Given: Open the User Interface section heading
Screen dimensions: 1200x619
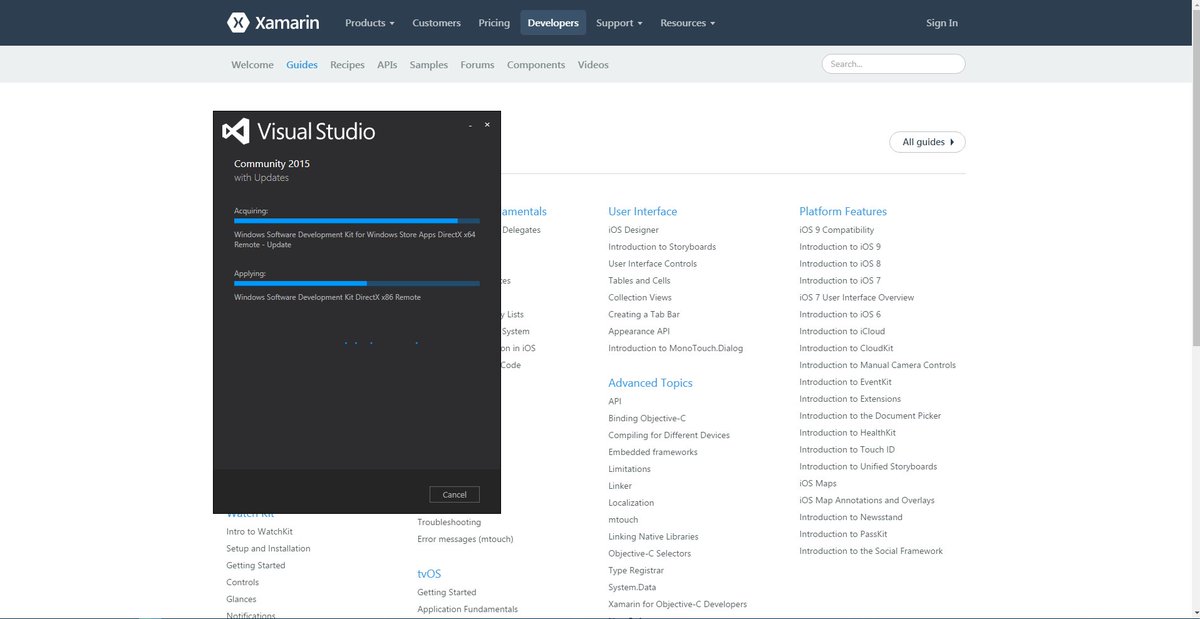Looking at the screenshot, I should pyautogui.click(x=643, y=211).
